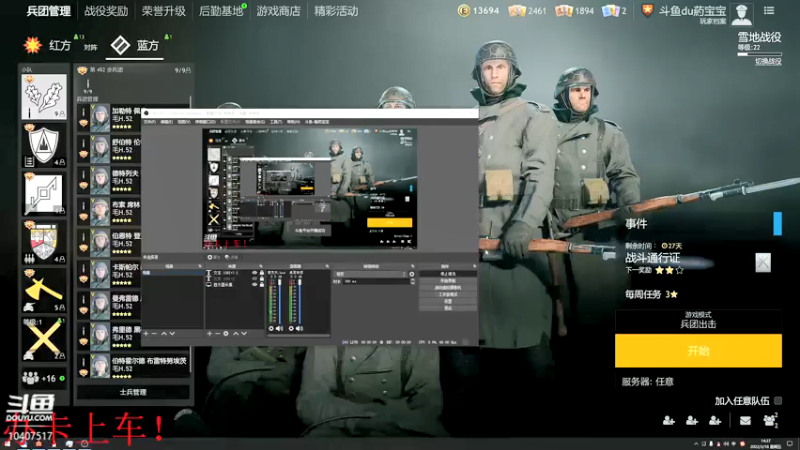Select the first oak-leaf squad icon
Image resolution: width=800 pixels, height=450 pixels.
(44, 96)
